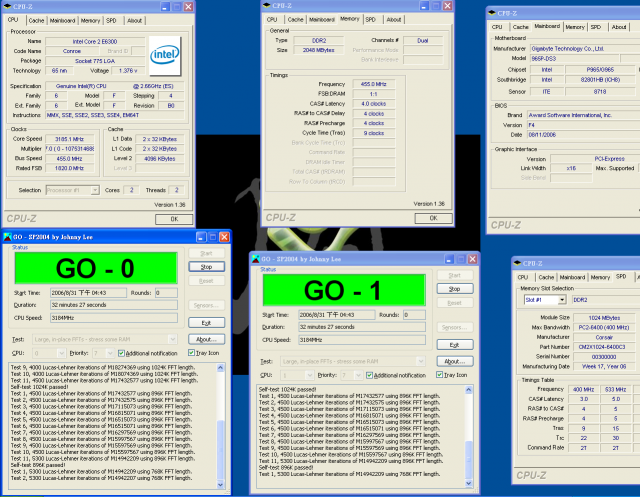The image size is (640, 497).
Task: Minimize the CPU-Z CPU tab window
Action: coord(164,7)
